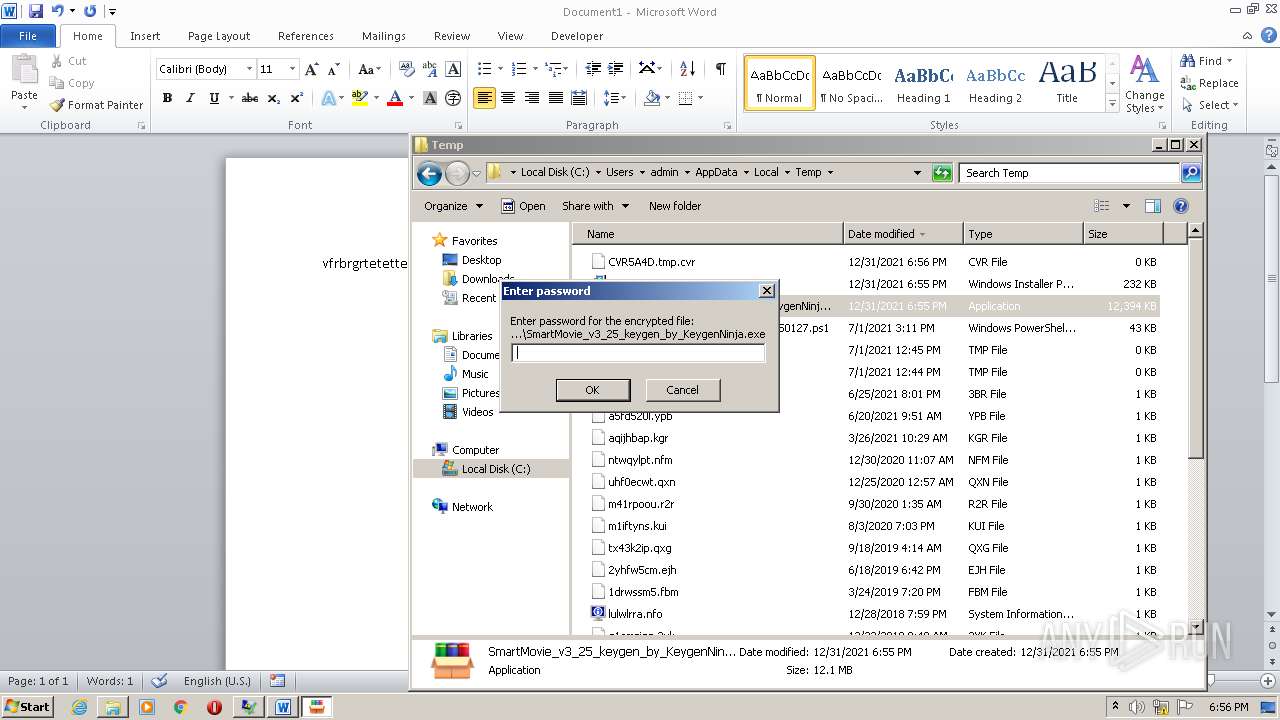Viewport: 1280px width, 720px height.
Task: Cancel the Enter password dialog
Action: coord(682,390)
